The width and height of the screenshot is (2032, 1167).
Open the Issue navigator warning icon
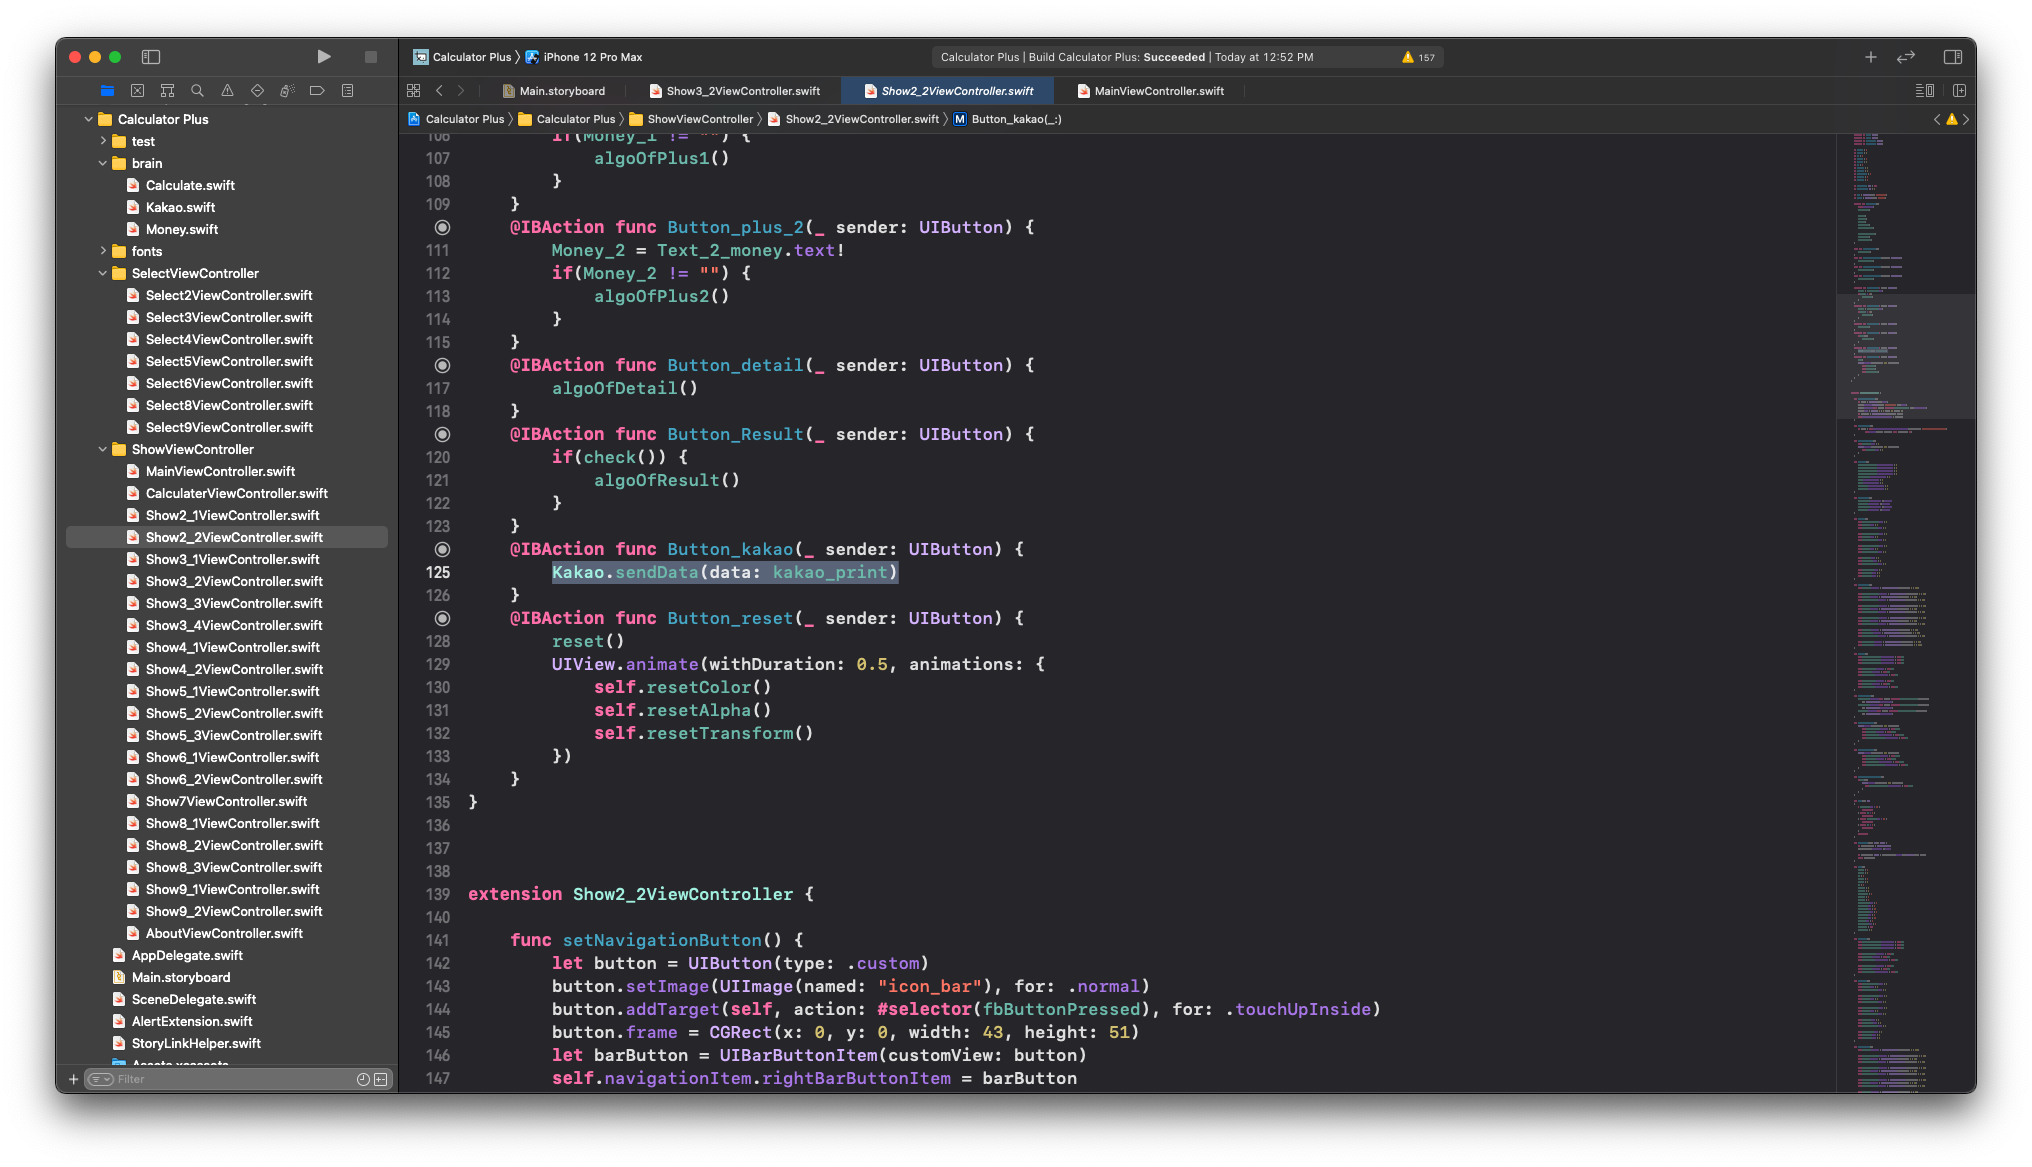pyautogui.click(x=227, y=91)
